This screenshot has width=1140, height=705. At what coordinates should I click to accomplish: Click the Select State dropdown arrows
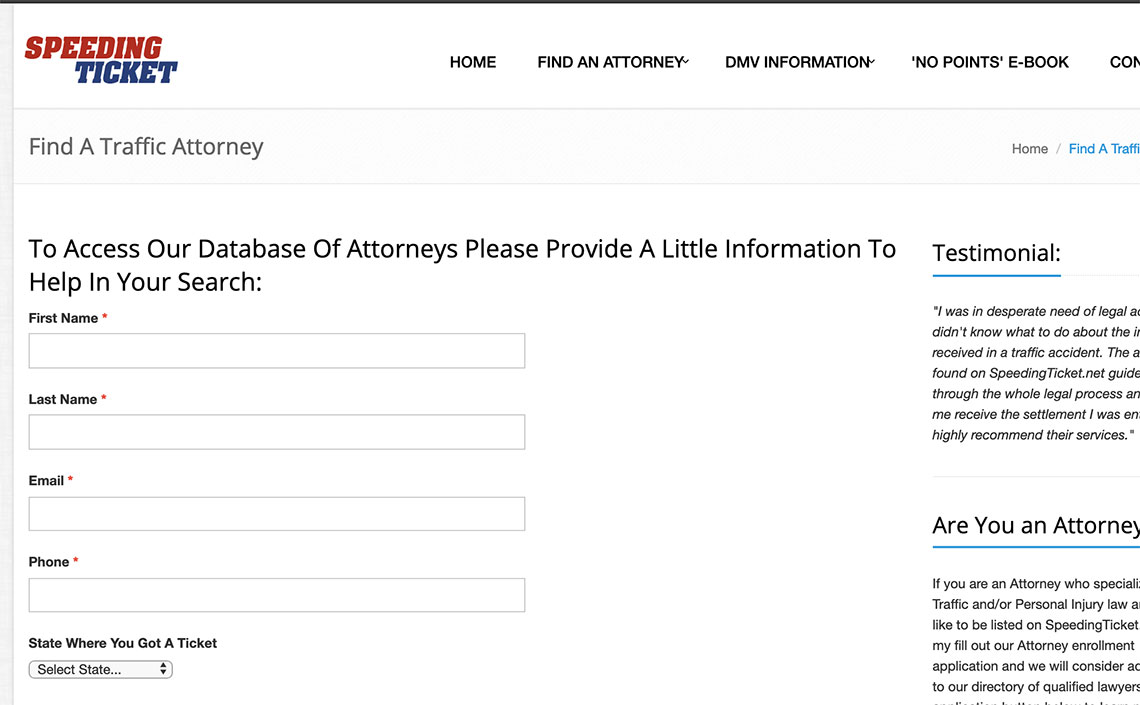163,669
